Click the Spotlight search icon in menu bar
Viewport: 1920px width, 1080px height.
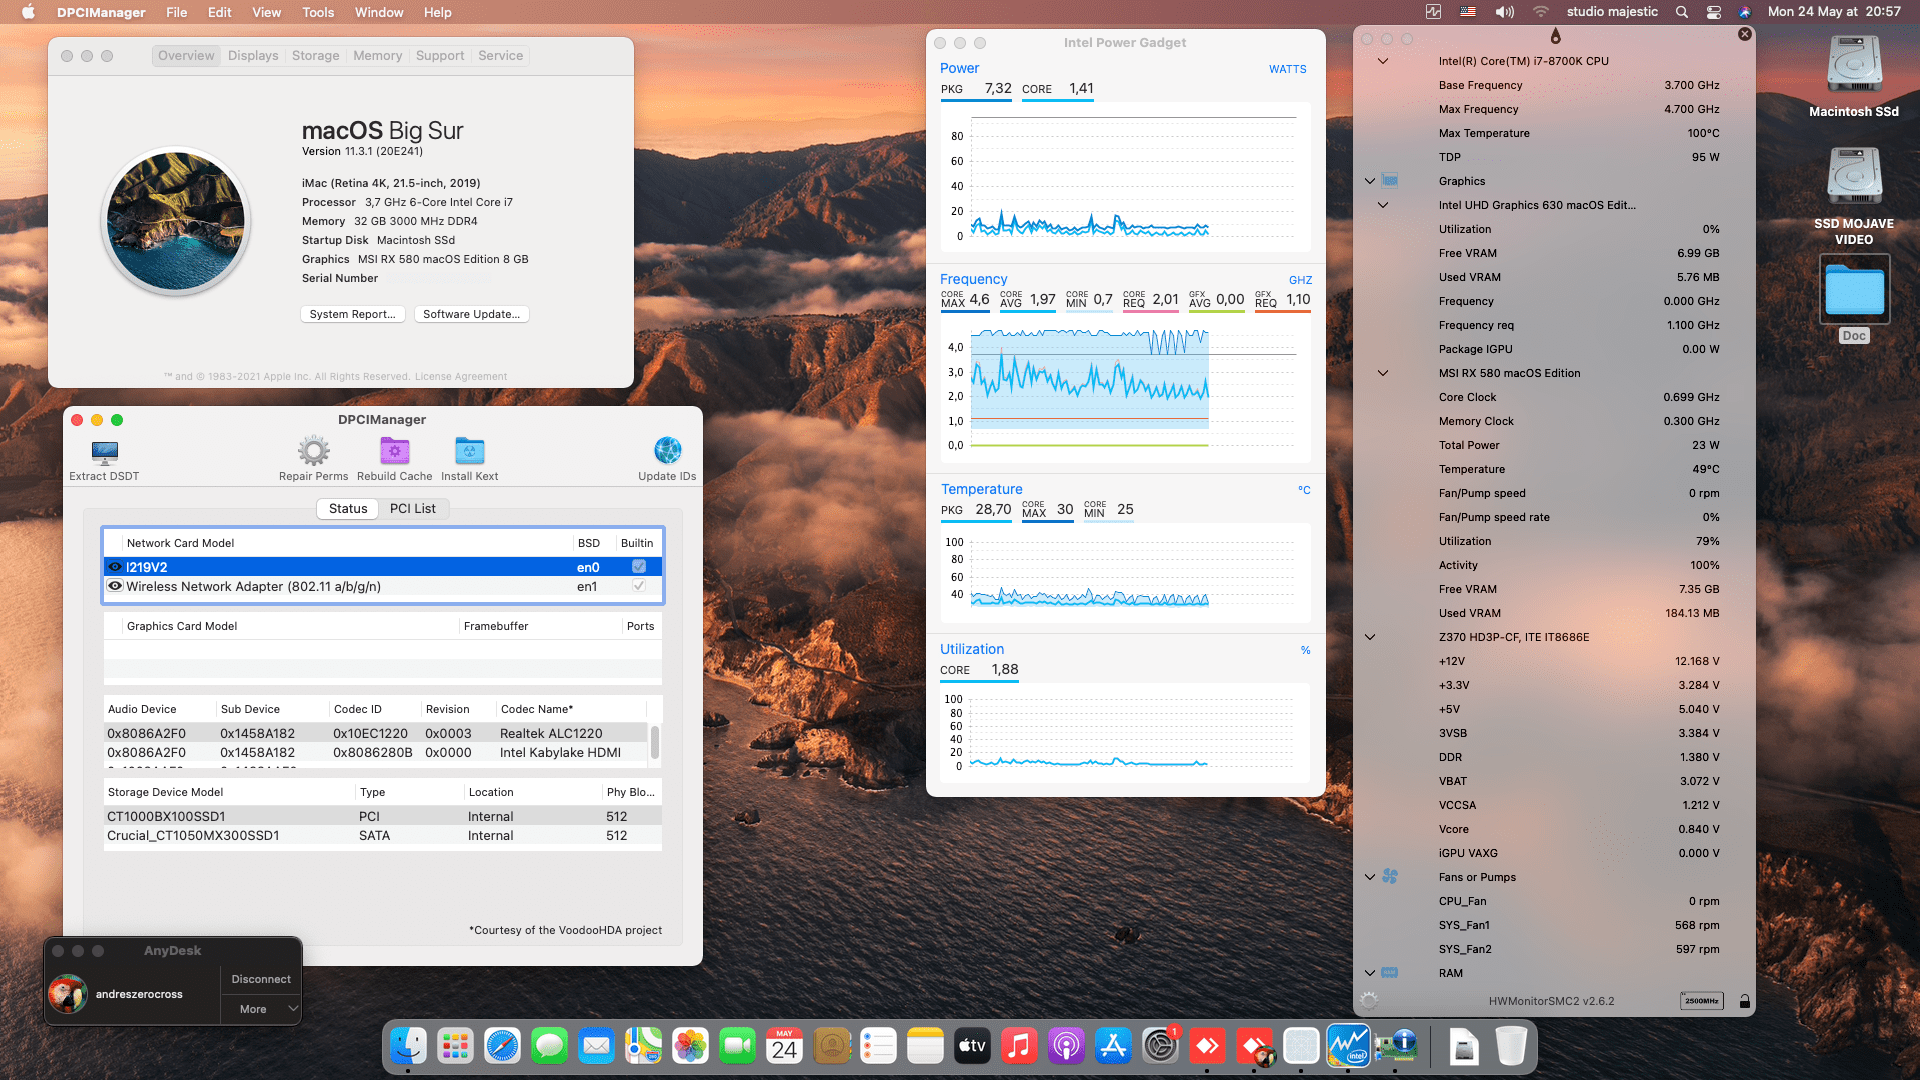(1682, 12)
